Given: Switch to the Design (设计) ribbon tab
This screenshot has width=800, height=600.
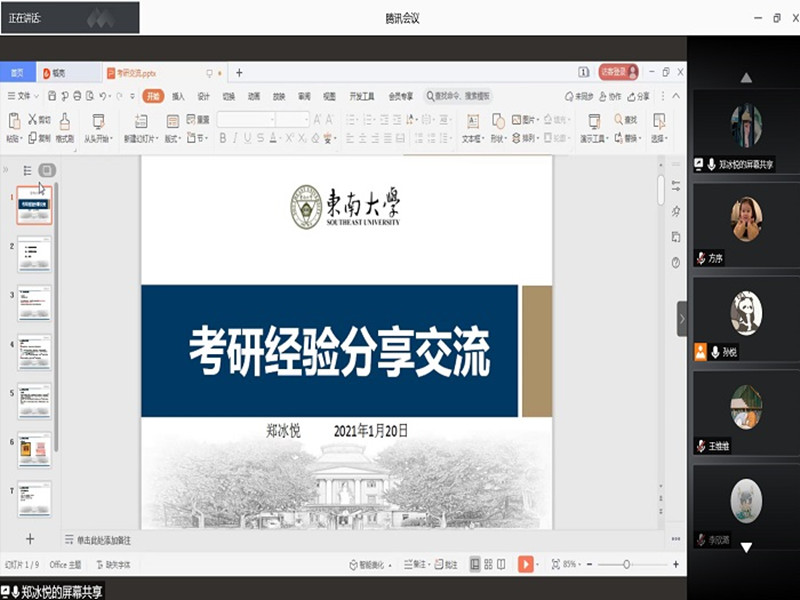Looking at the screenshot, I should pyautogui.click(x=203, y=96).
